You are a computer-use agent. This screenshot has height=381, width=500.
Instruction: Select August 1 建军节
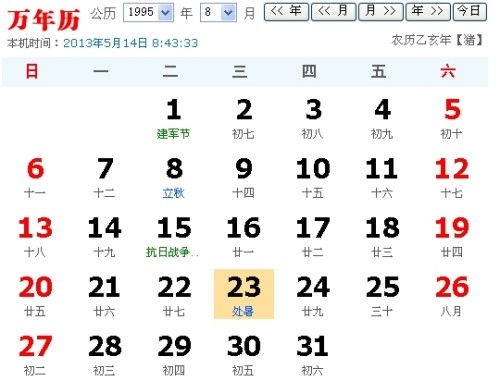pos(174,118)
